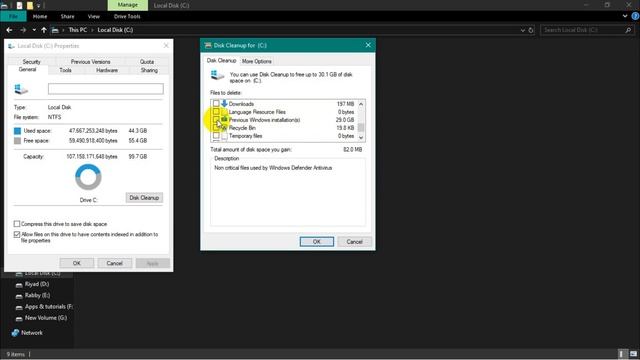Expand the ribbon with the chevron
Screen dimensions: 640x360
point(625,16)
